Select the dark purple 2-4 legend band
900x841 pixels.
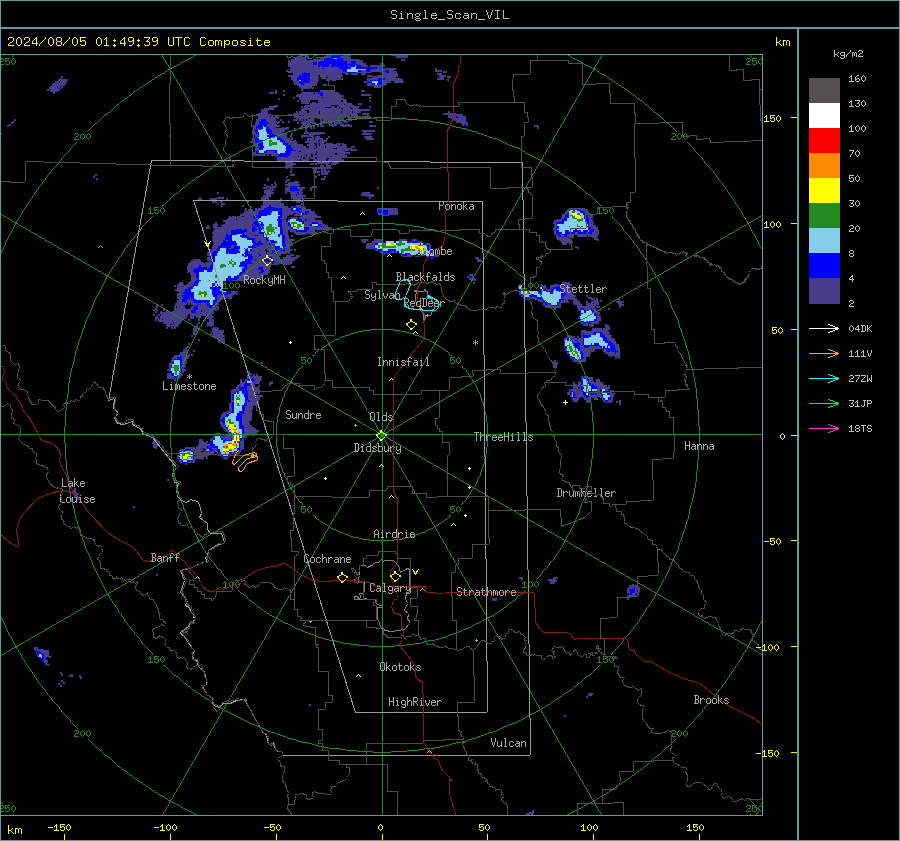click(824, 291)
